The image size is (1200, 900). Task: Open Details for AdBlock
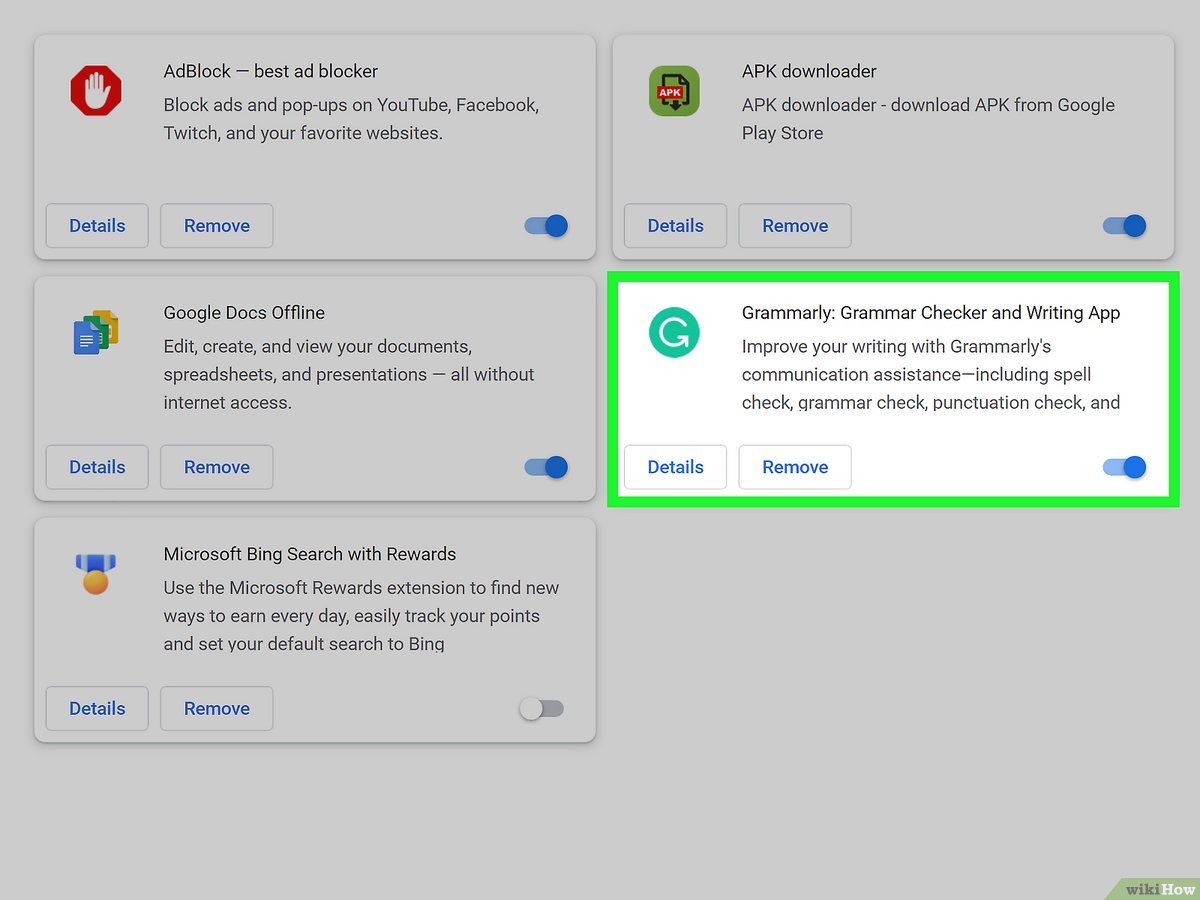pyautogui.click(x=97, y=226)
